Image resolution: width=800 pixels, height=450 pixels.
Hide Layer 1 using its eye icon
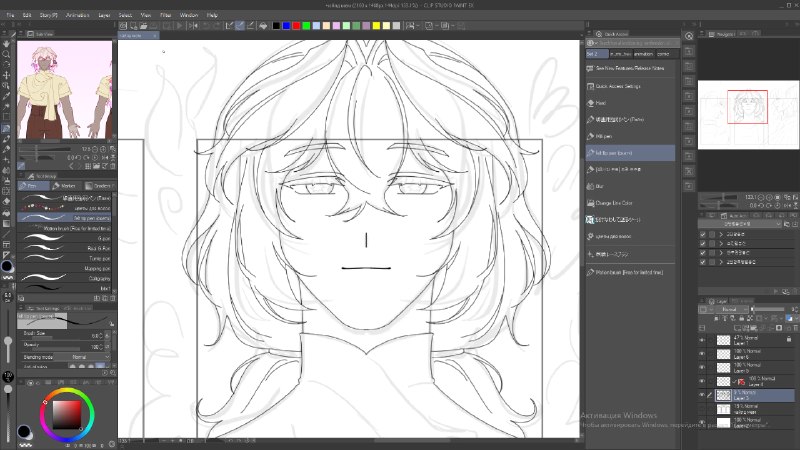(702, 340)
